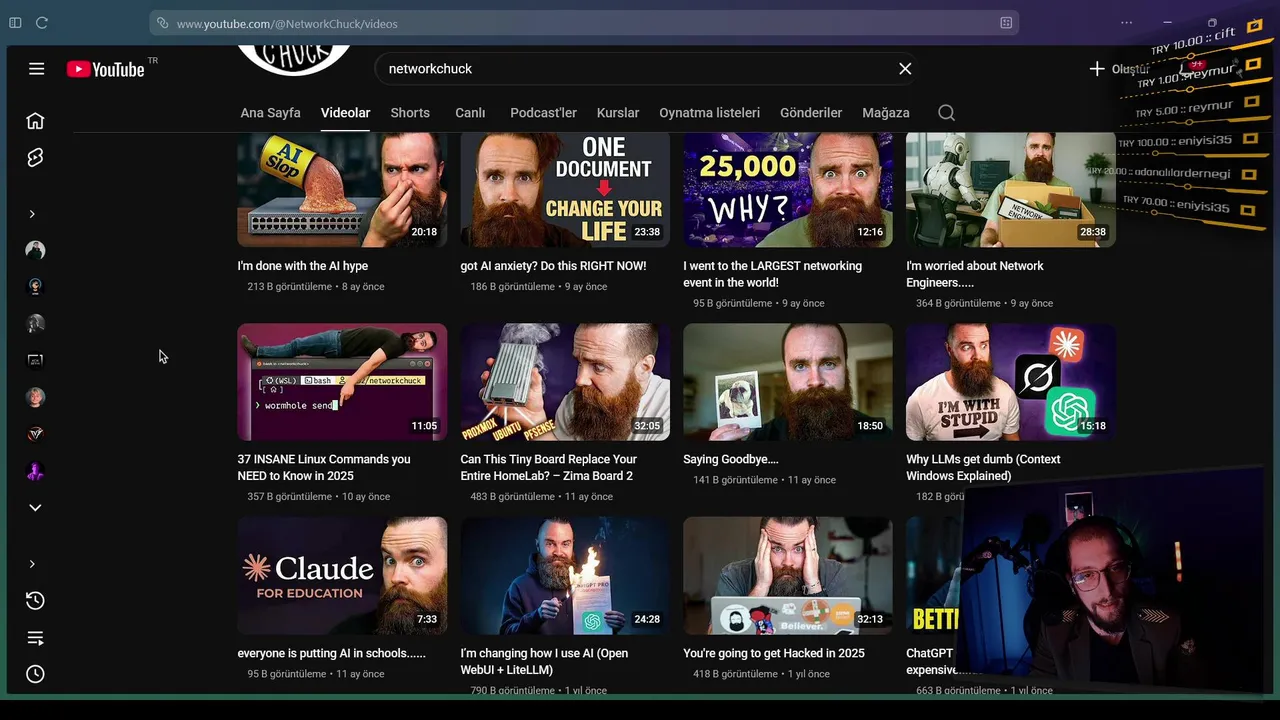Clear the search box with the X icon
1280x720 pixels.
click(x=905, y=69)
